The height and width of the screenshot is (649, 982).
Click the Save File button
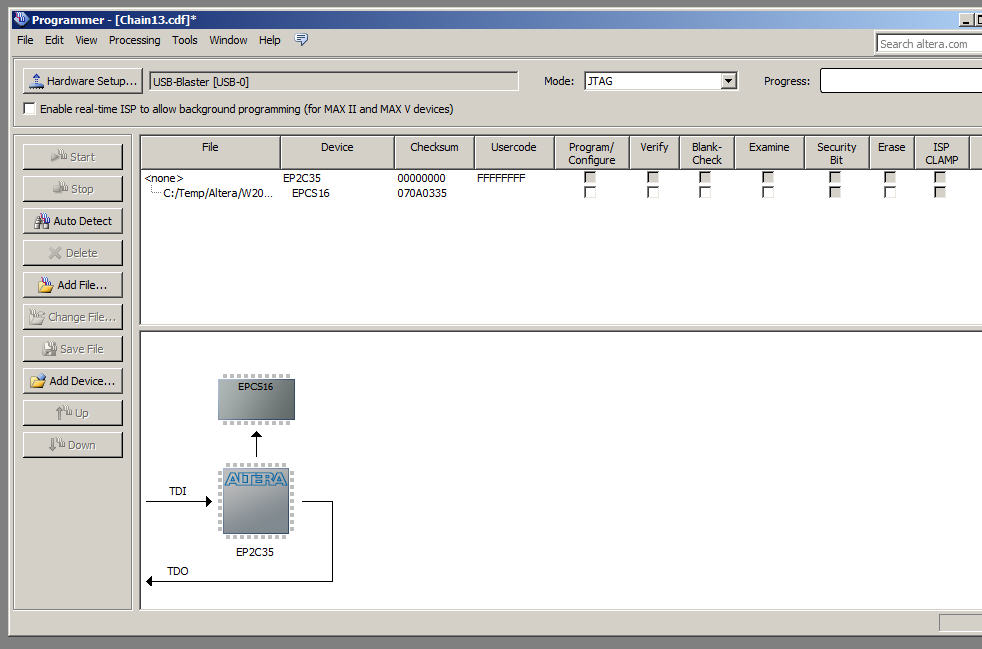tap(73, 349)
